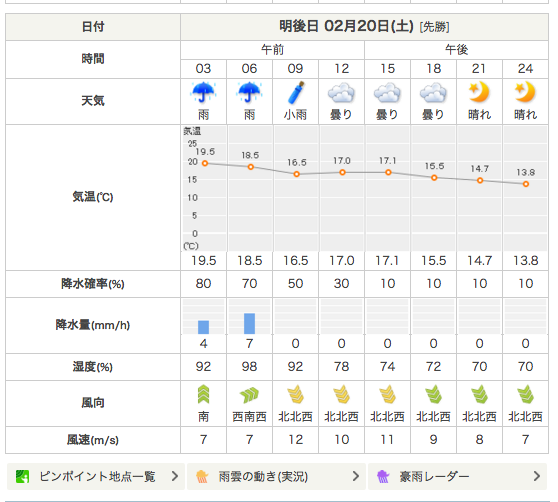Click the light rain folded umbrella icon at 09
The height and width of the screenshot is (502, 558).
coord(296,93)
